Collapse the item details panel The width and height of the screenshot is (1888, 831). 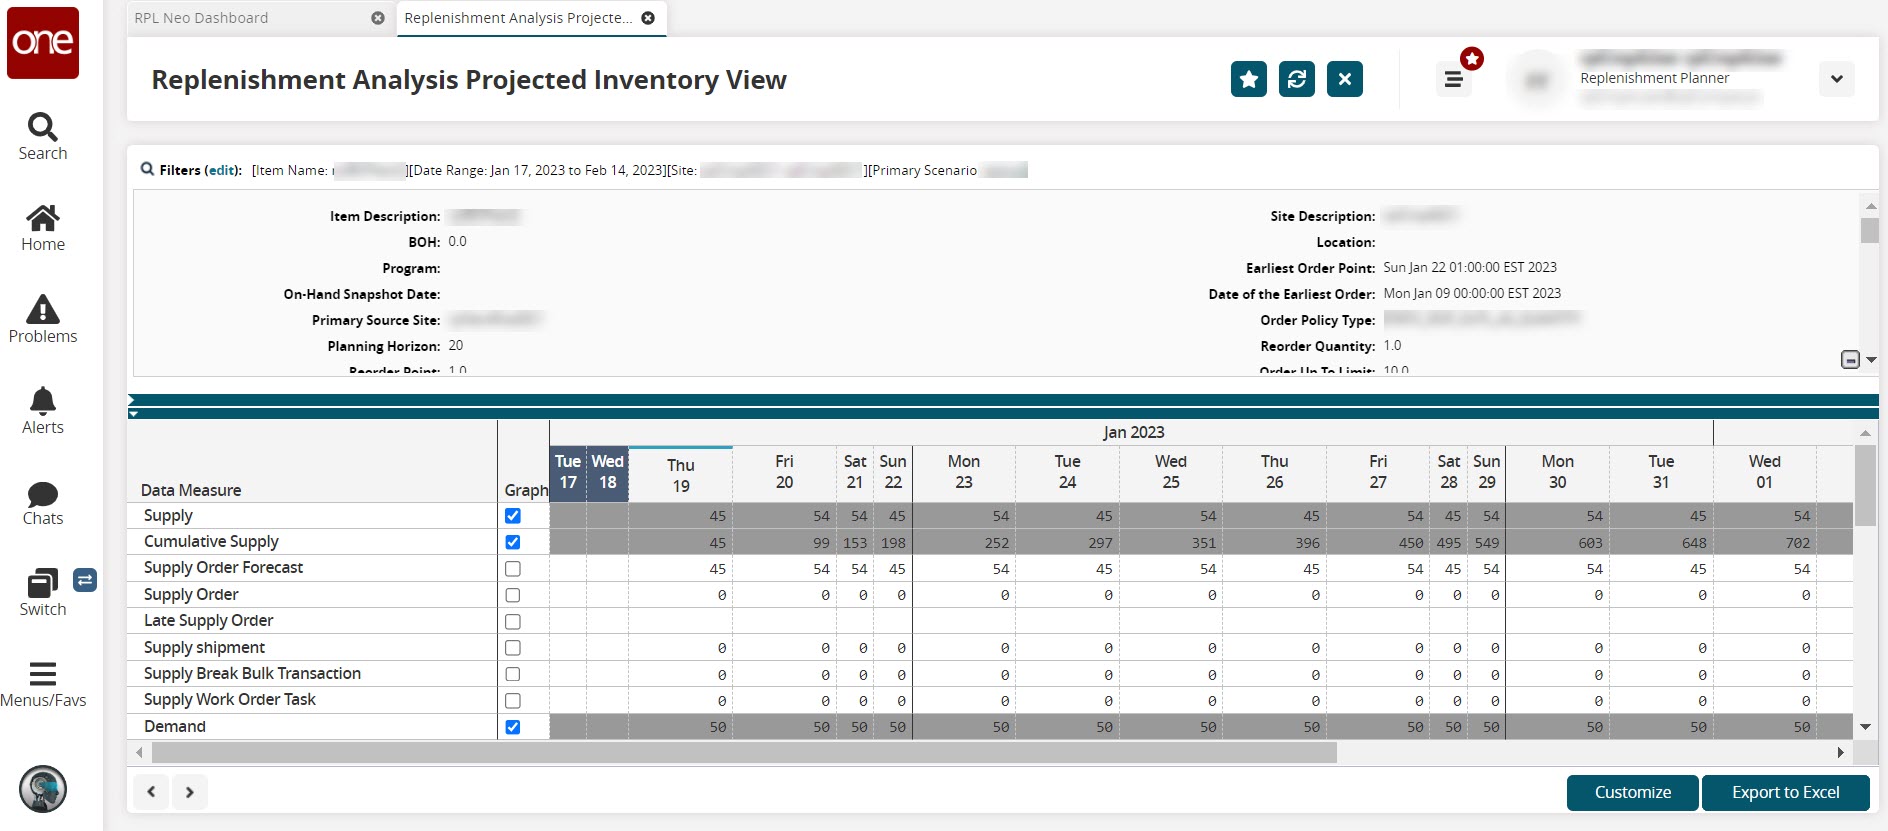[1850, 360]
